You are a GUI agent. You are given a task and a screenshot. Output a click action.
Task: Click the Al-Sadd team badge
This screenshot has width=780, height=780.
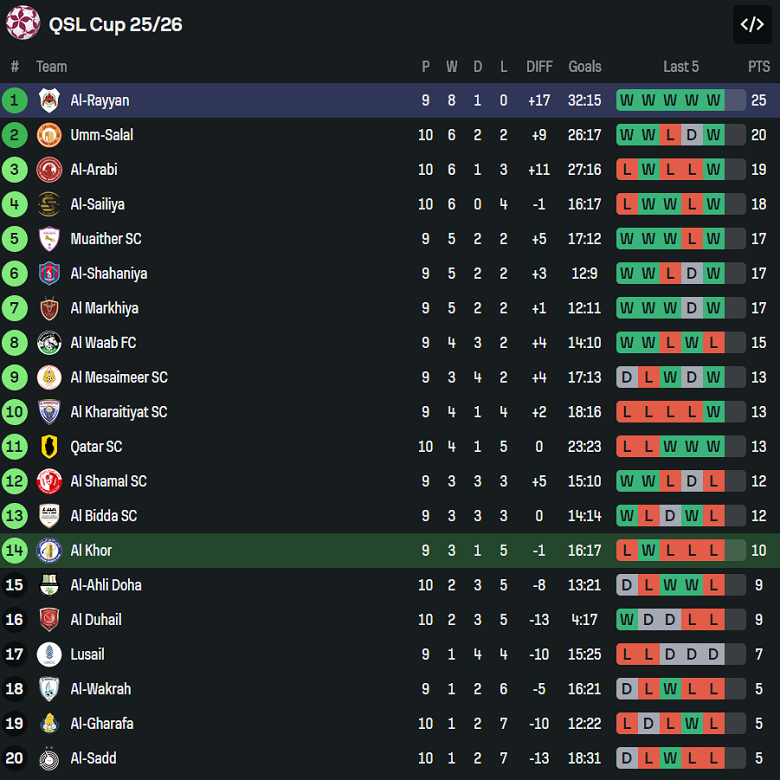coord(49,758)
